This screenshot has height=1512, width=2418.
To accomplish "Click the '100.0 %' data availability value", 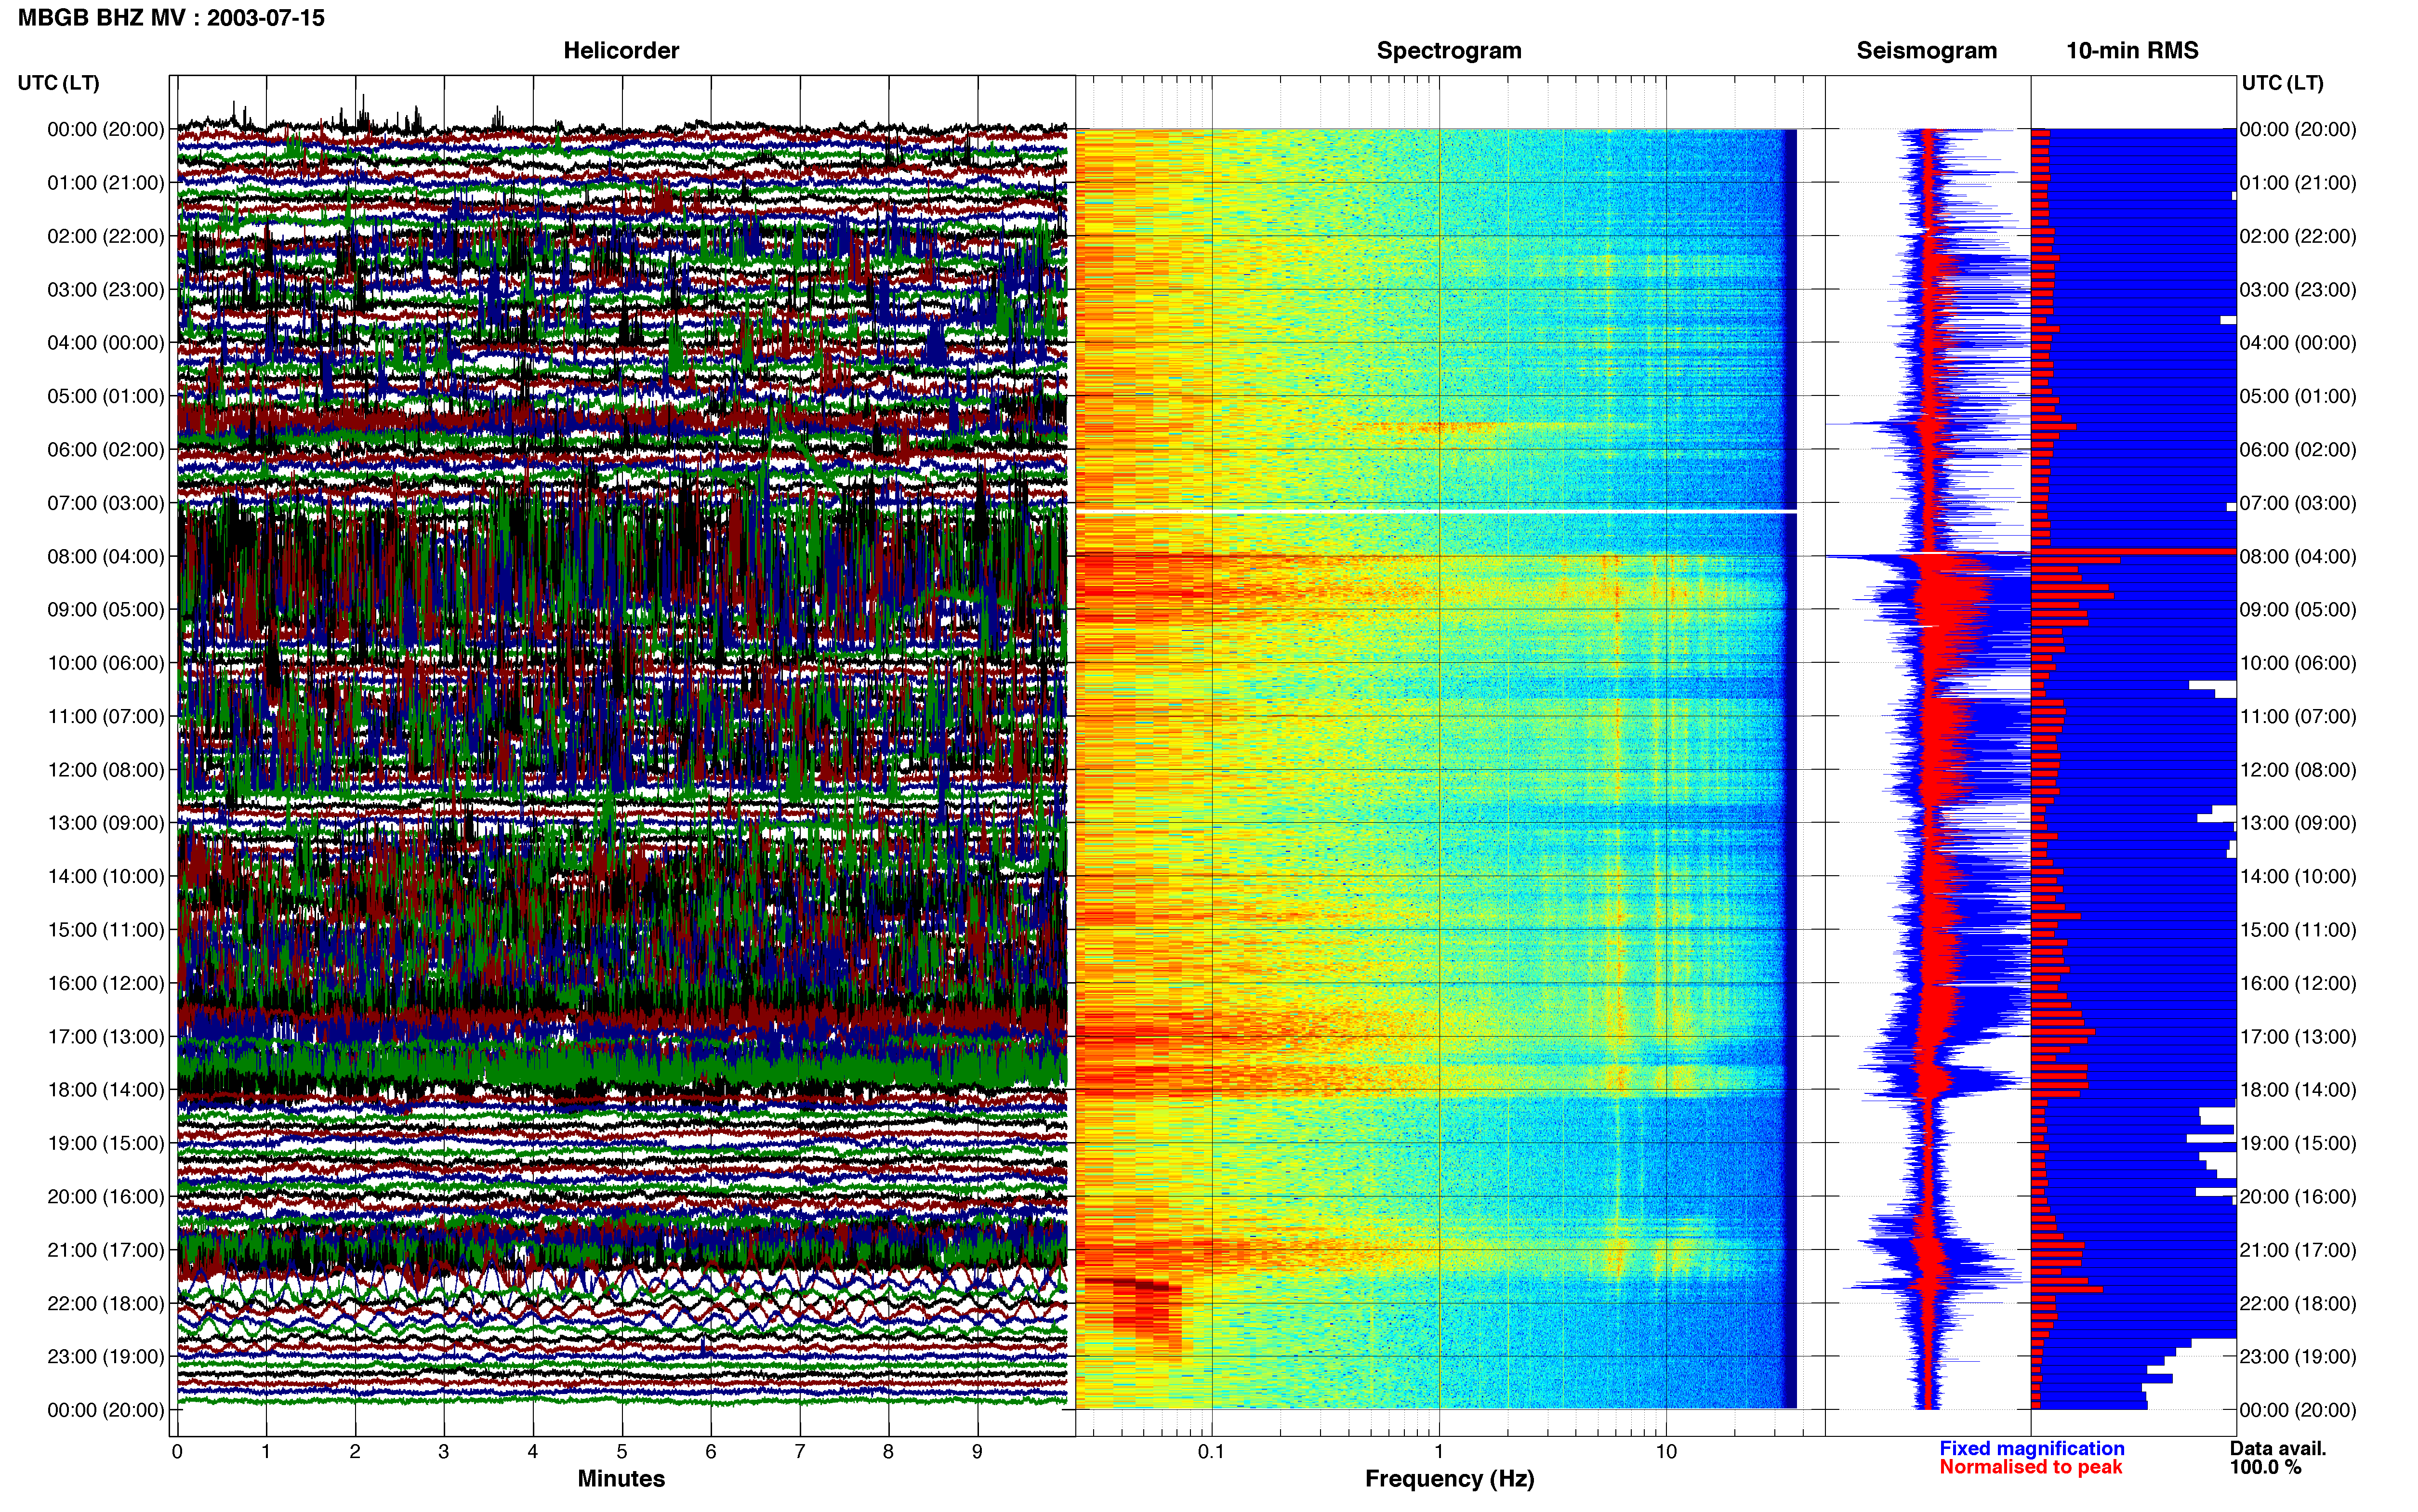I will pyautogui.click(x=2265, y=1467).
